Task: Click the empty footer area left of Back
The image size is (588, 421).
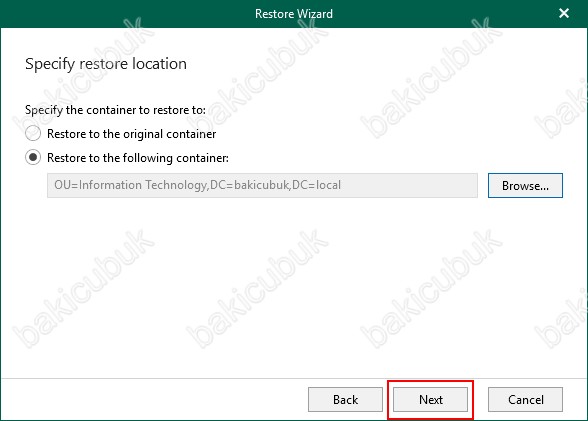Action: click(x=154, y=400)
